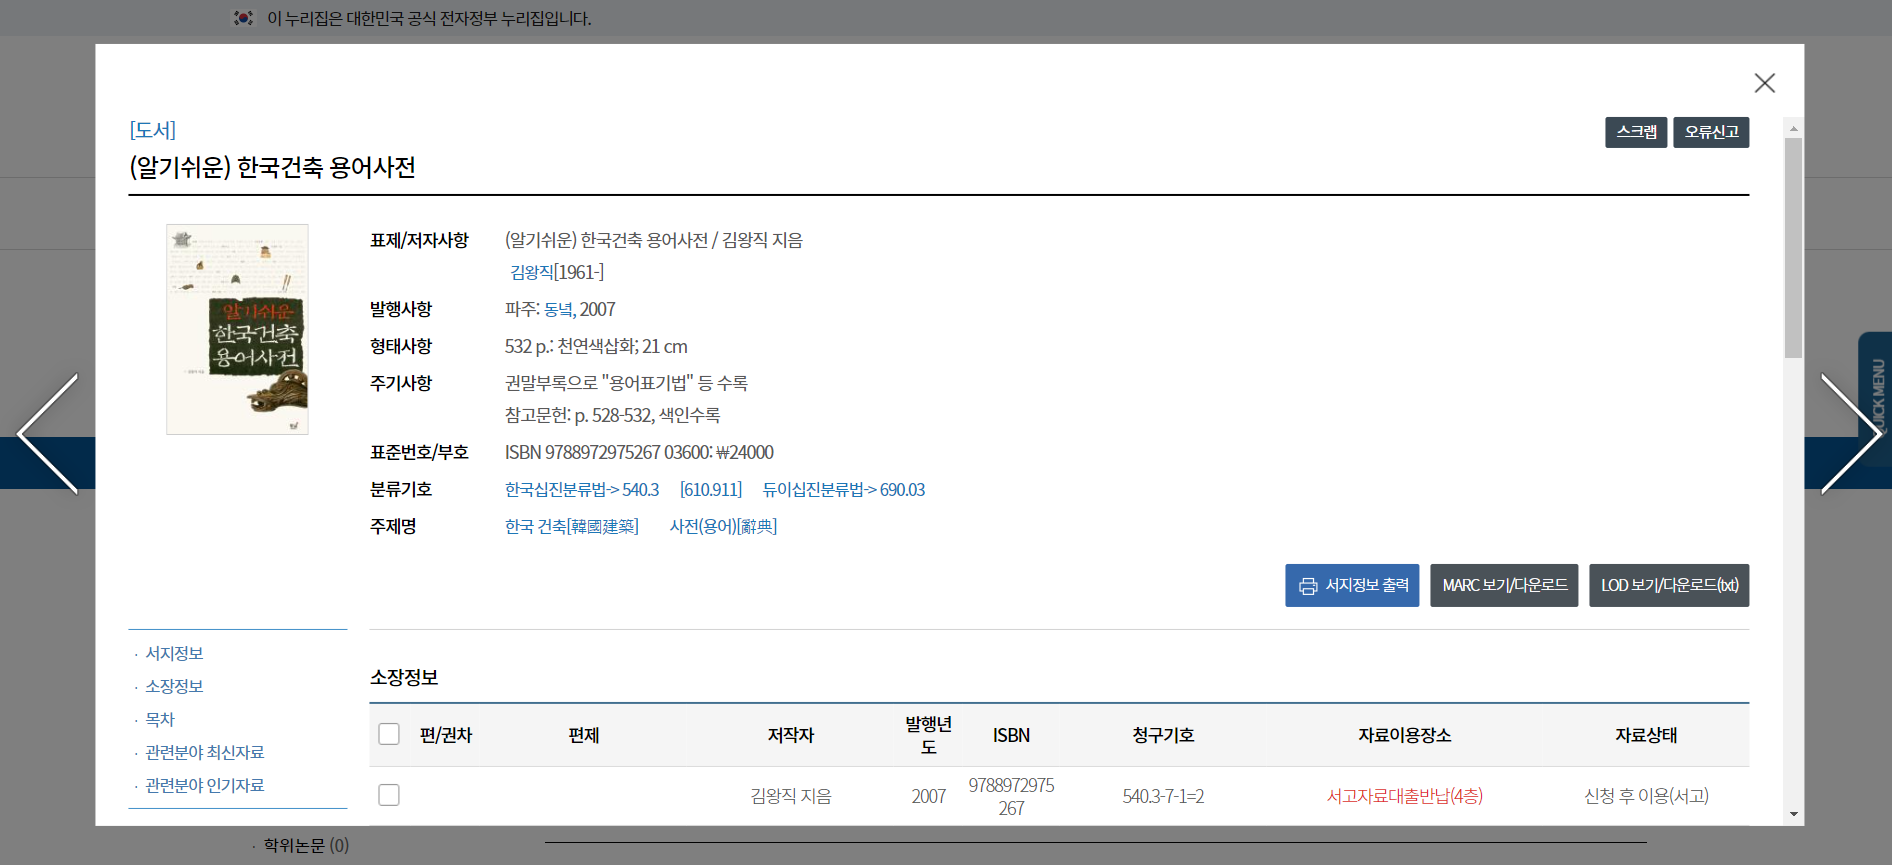Open LOD 보기/다운로드(txt)
Viewport: 1892px width, 865px height.
pos(1668,585)
